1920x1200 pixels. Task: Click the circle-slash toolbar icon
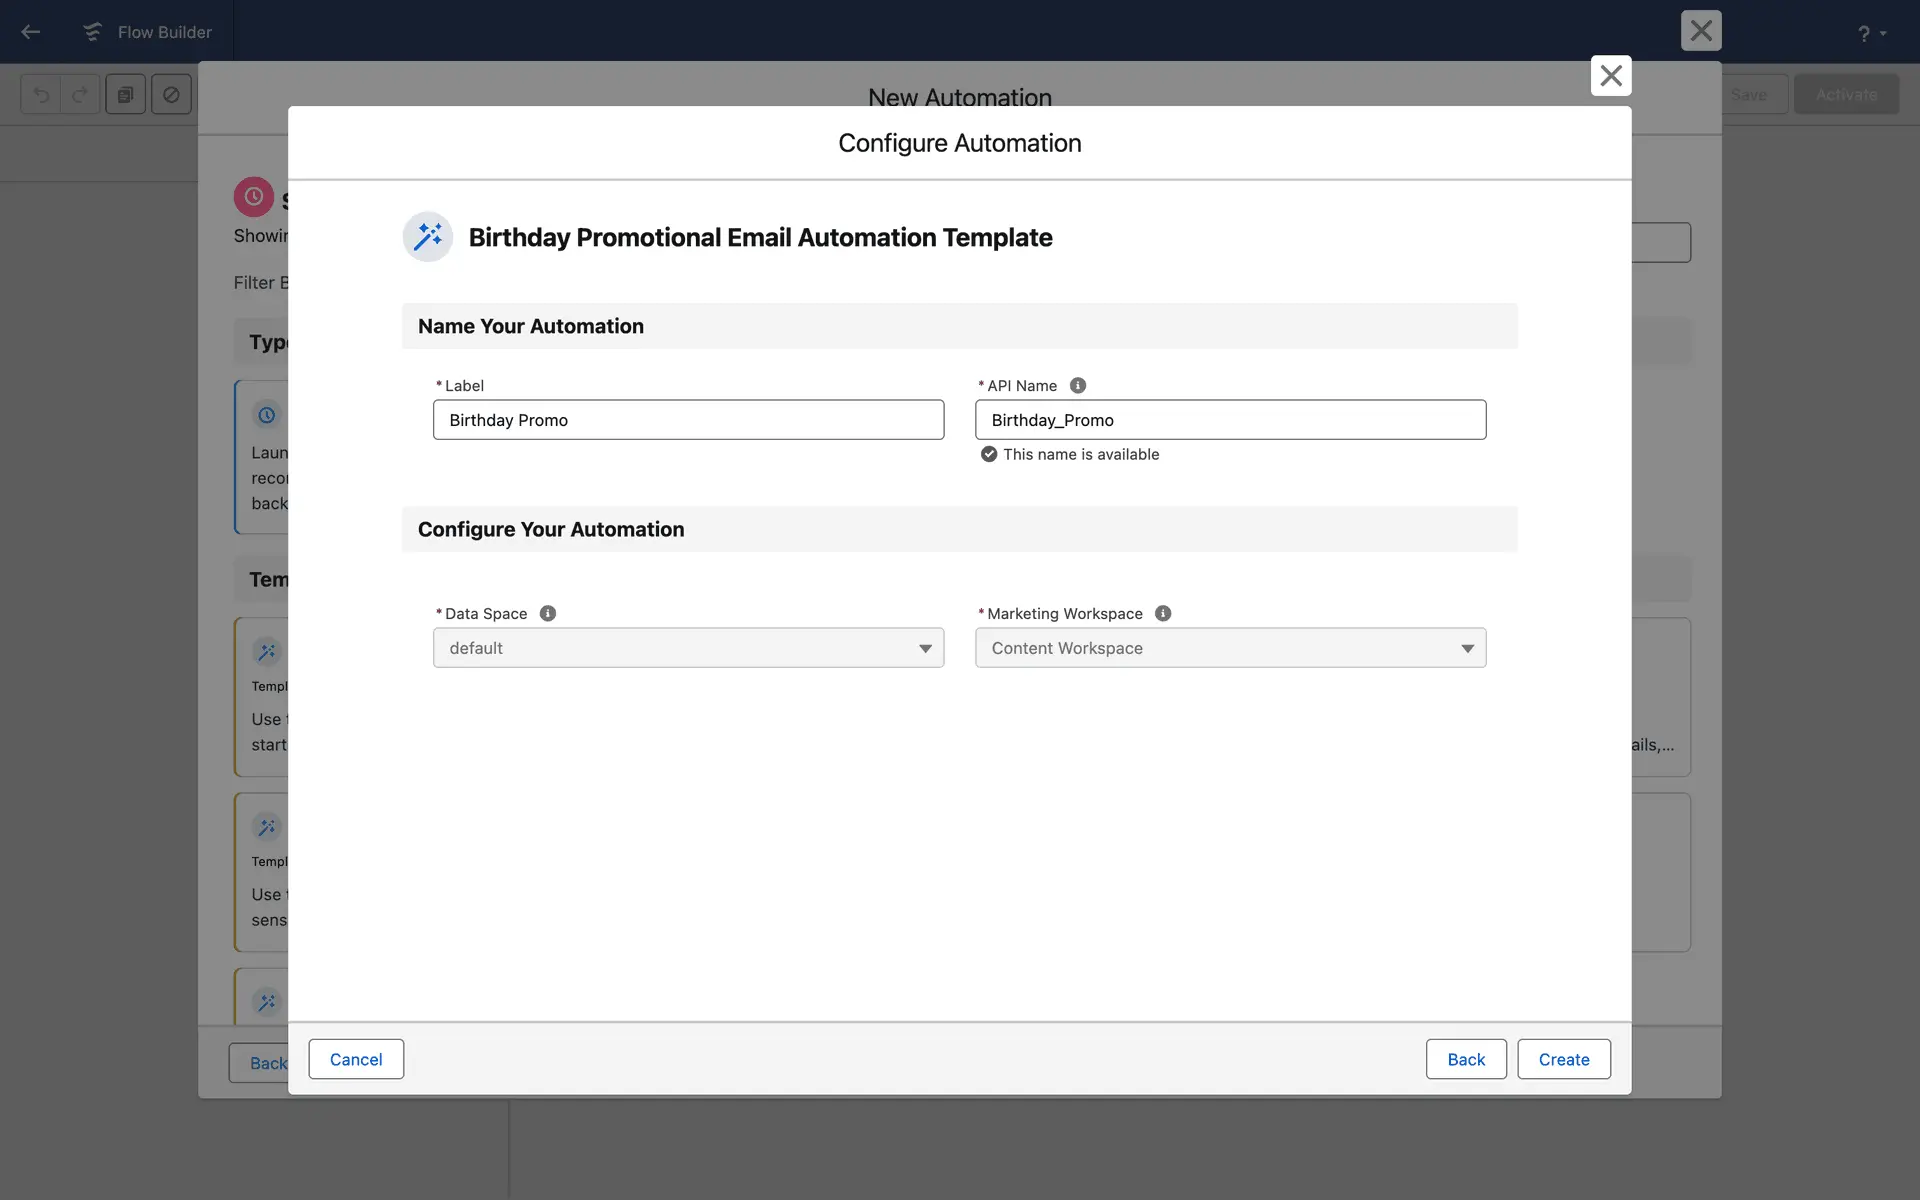point(171,95)
